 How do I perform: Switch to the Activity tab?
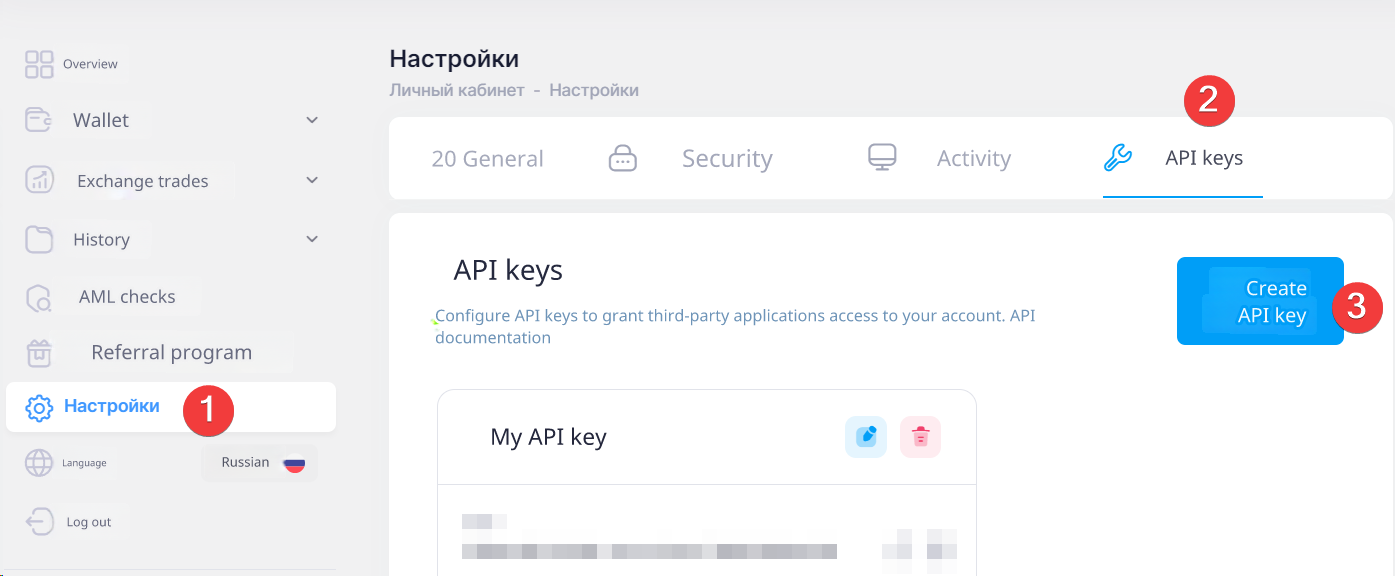pos(973,159)
